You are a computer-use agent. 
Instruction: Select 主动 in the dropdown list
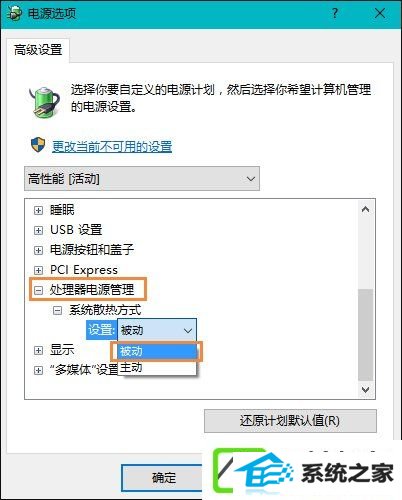click(157, 367)
